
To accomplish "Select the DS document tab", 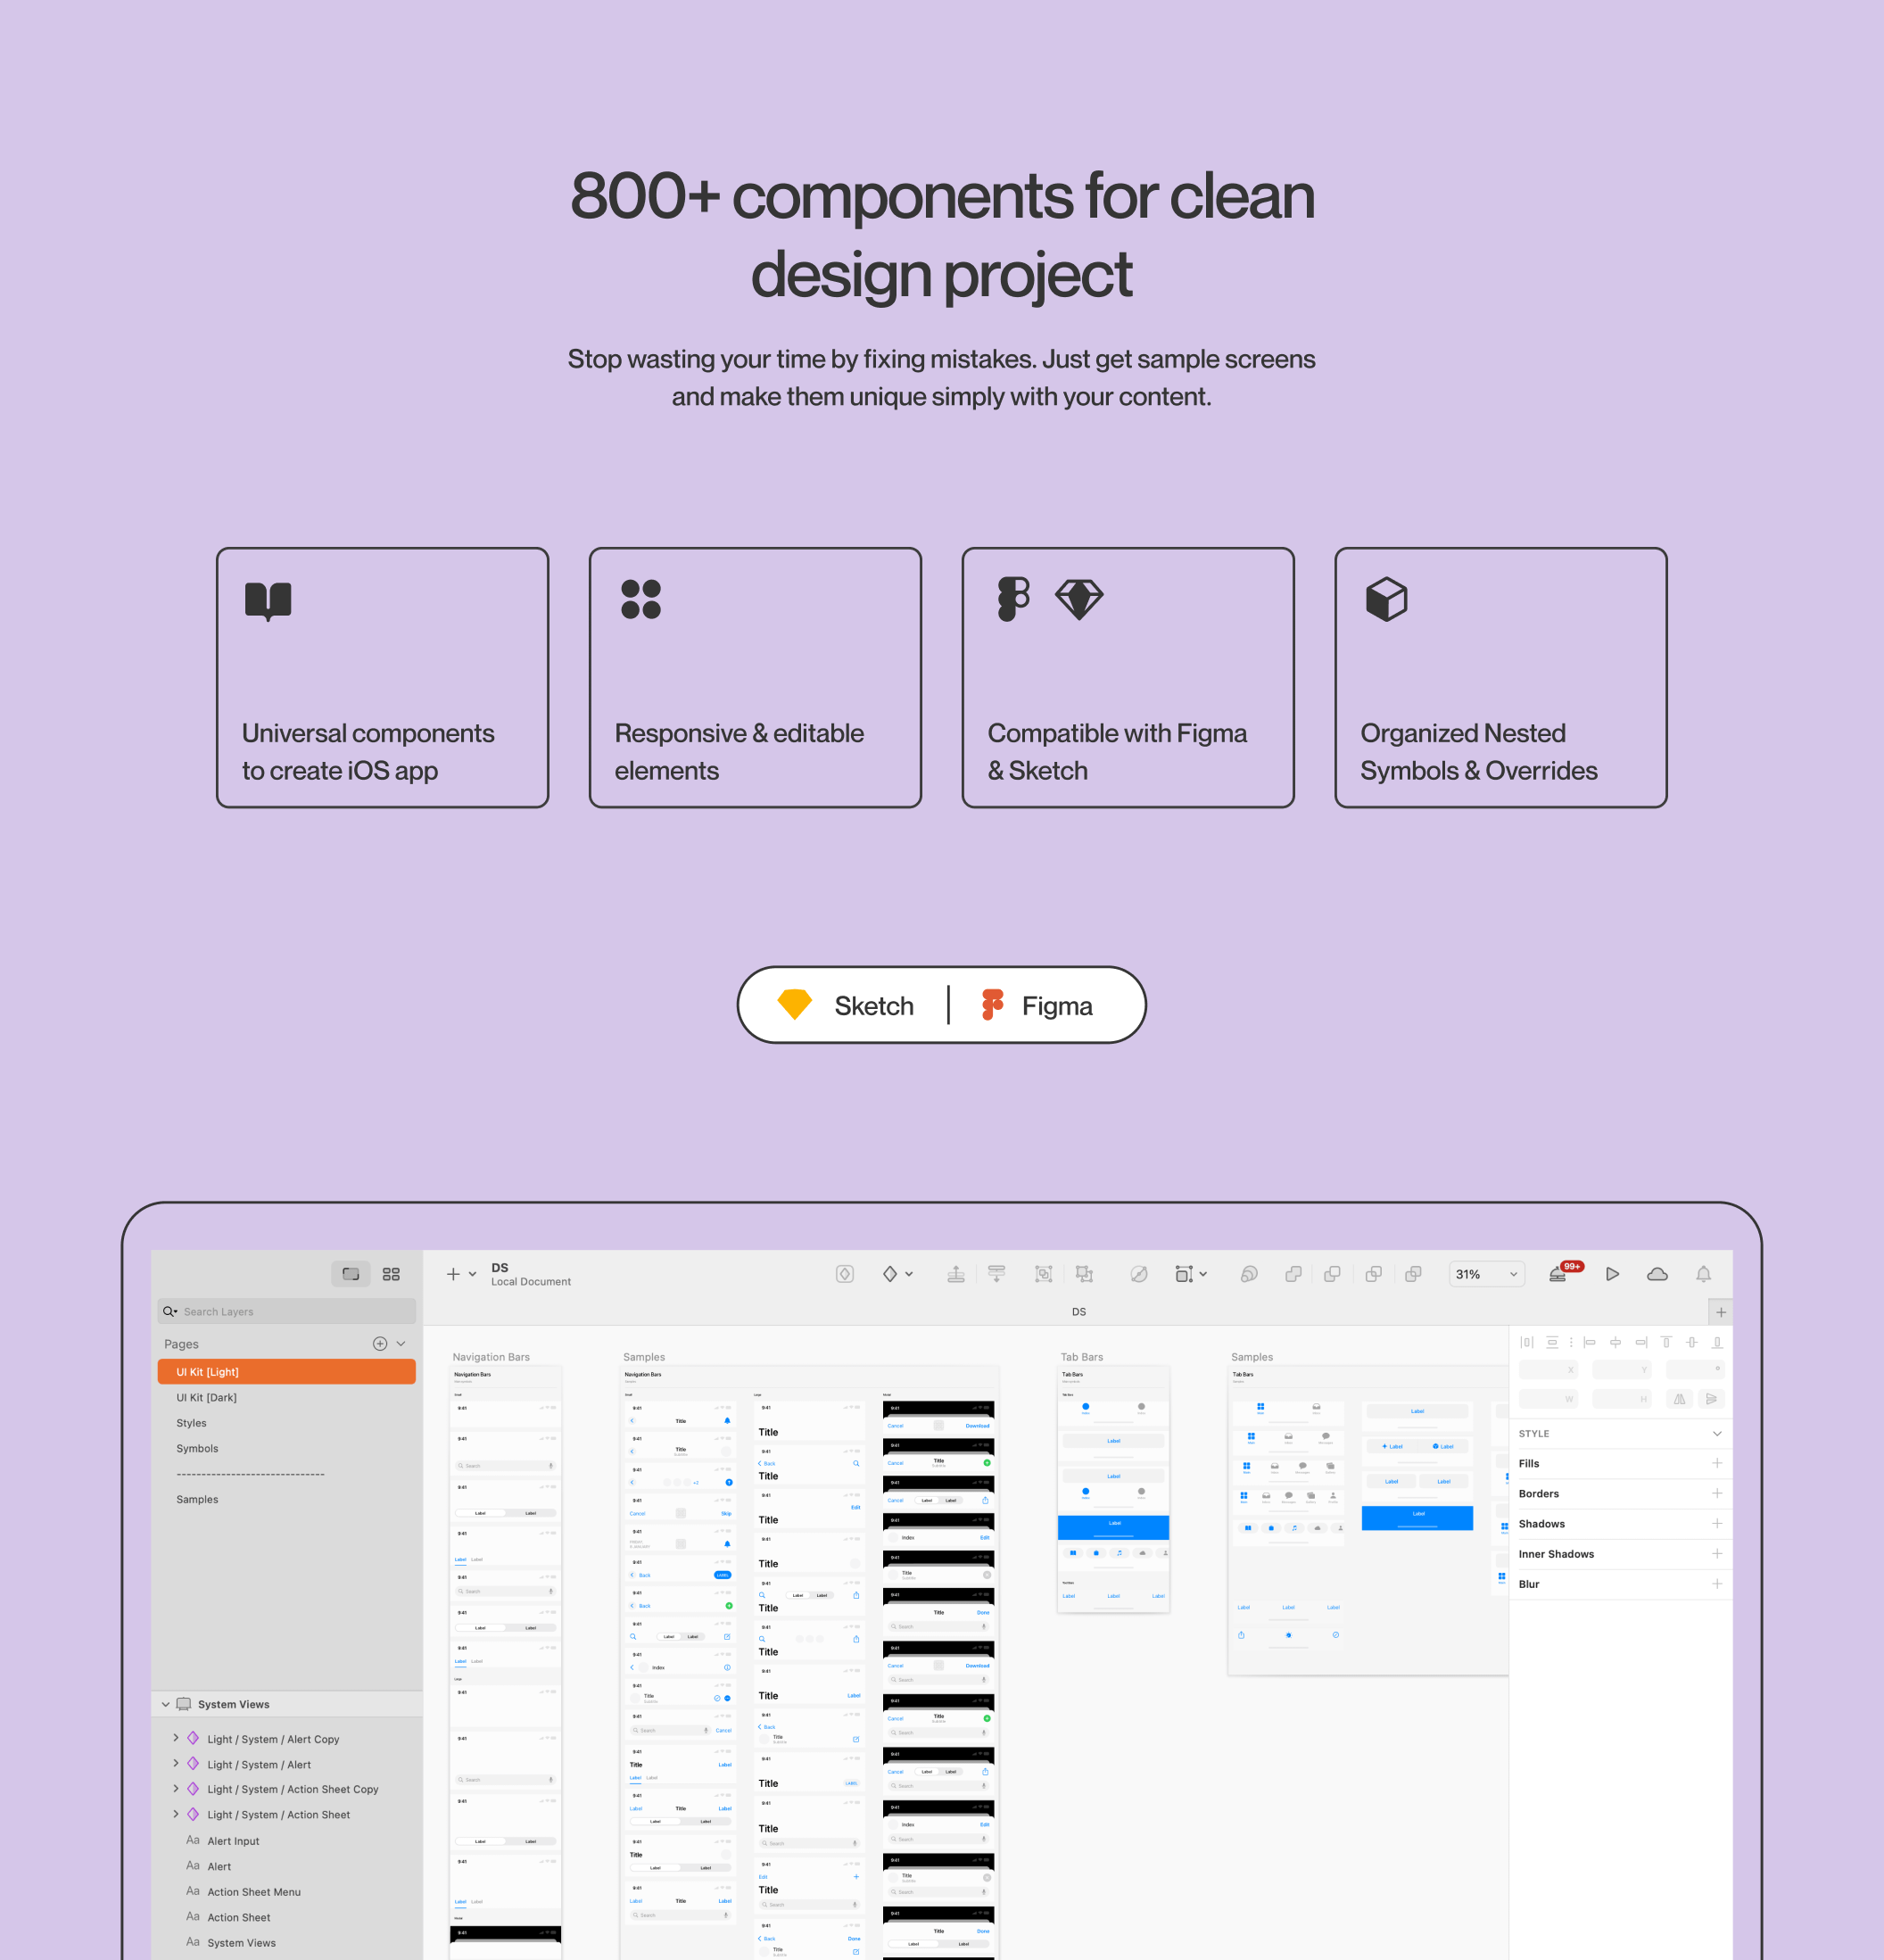I will tap(1079, 1311).
